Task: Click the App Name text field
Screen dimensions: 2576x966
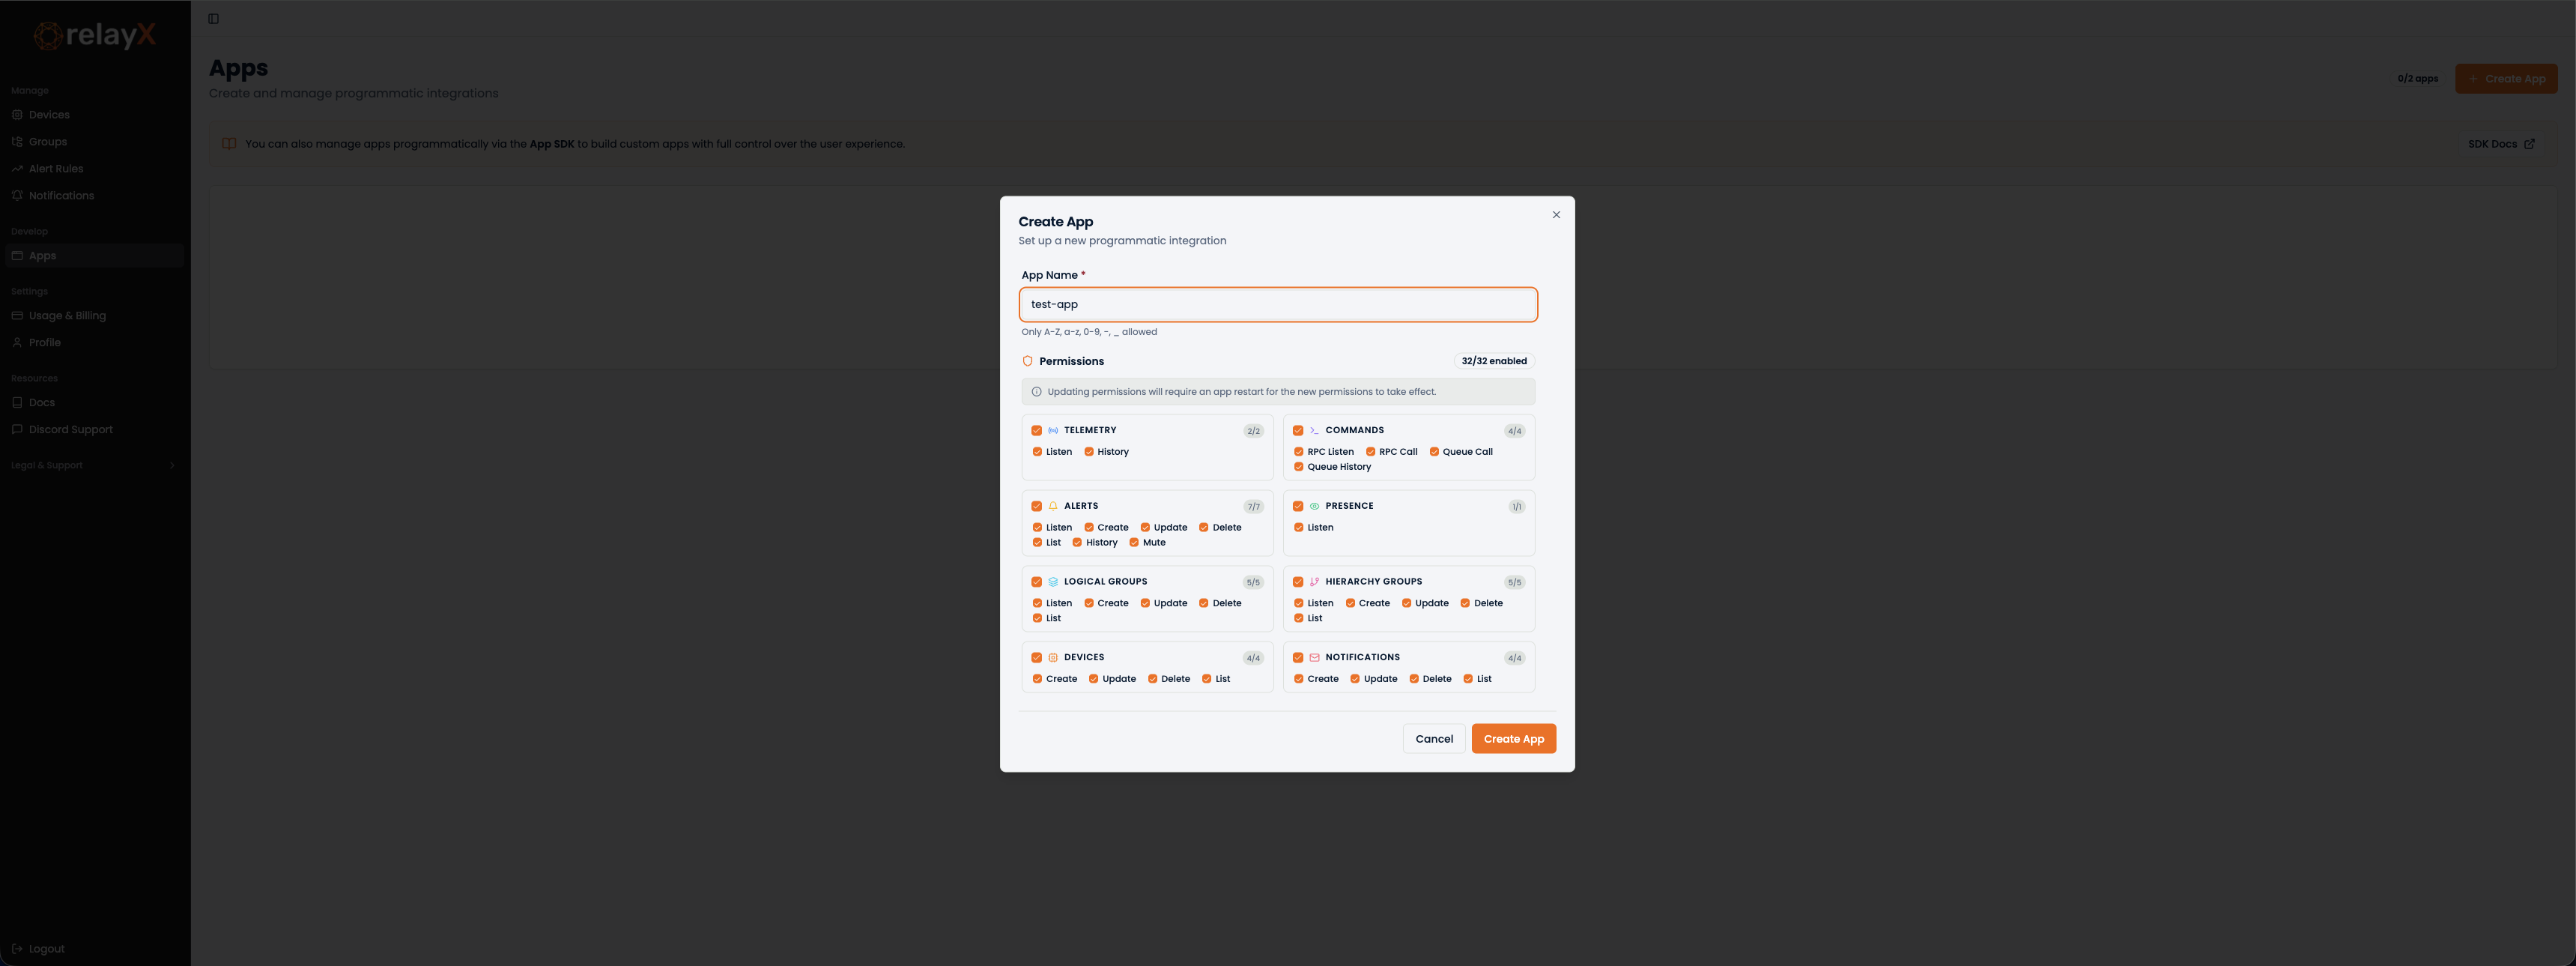Action: (1277, 305)
